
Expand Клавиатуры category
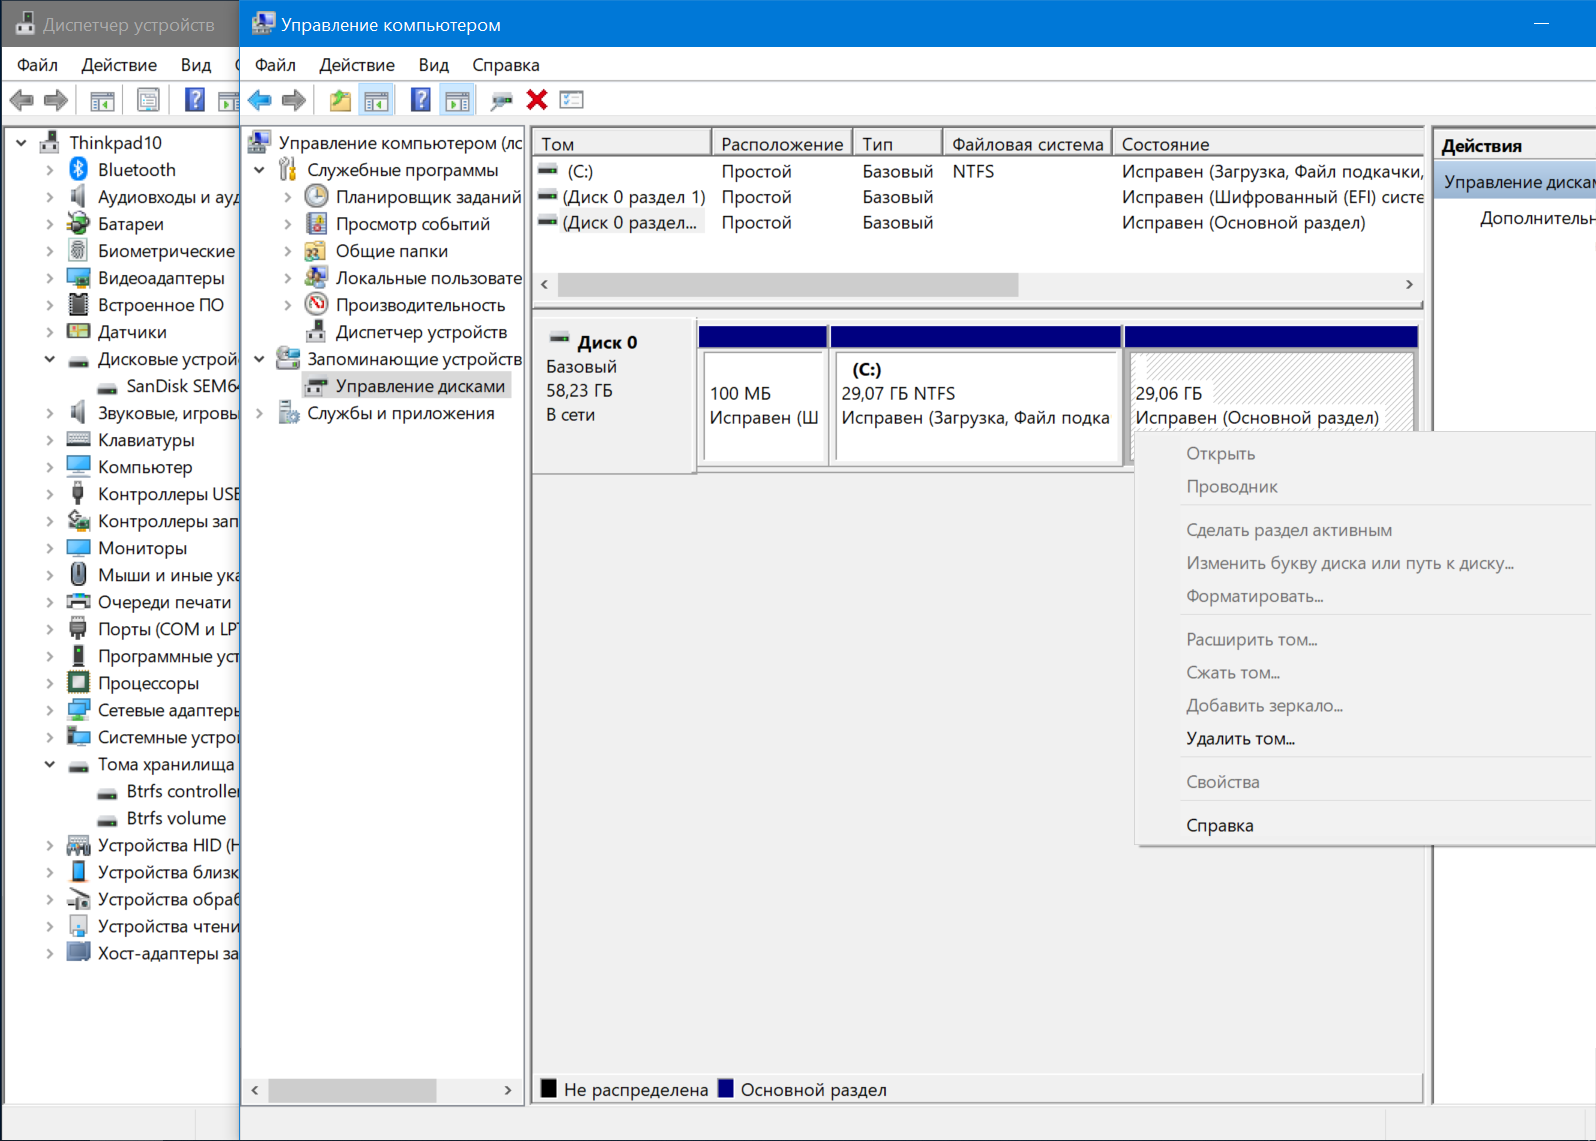(x=49, y=440)
